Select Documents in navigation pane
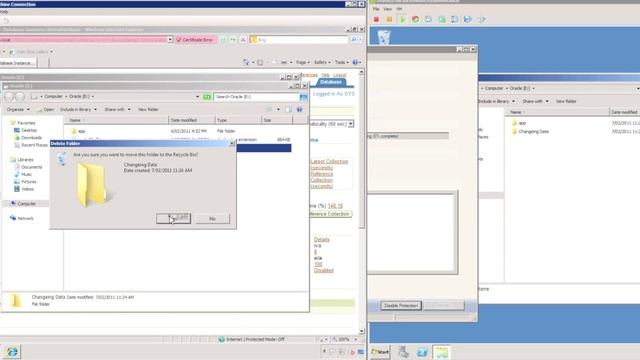The height and width of the screenshot is (360, 640). (31, 167)
